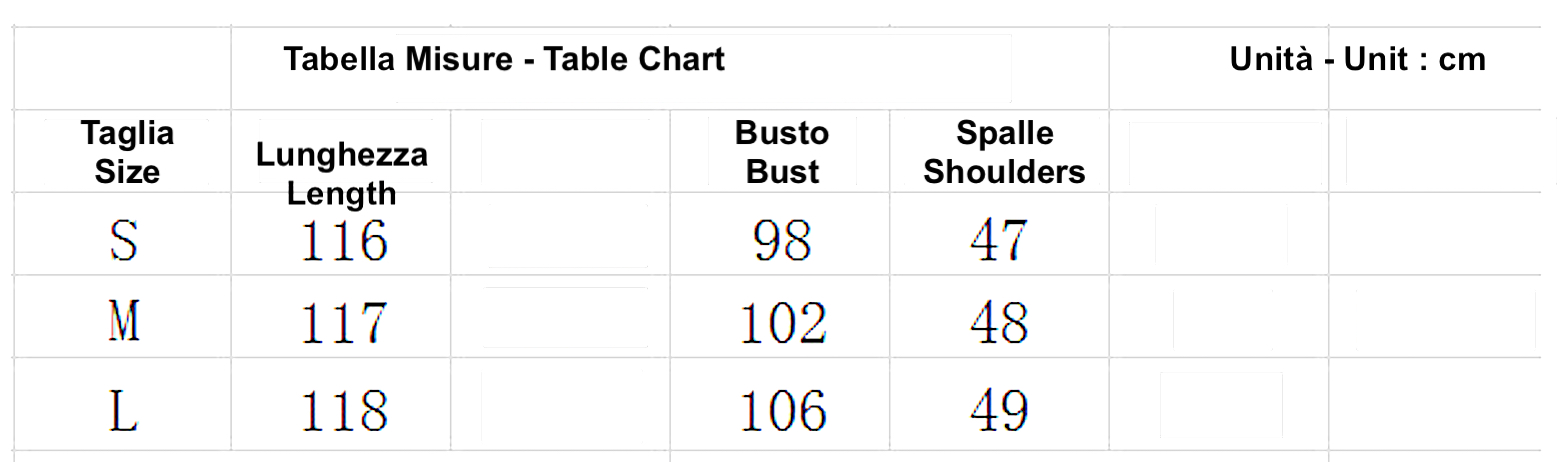Viewport: 1565px width, 462px height.
Task: Click the size S row label
Action: tap(123, 241)
